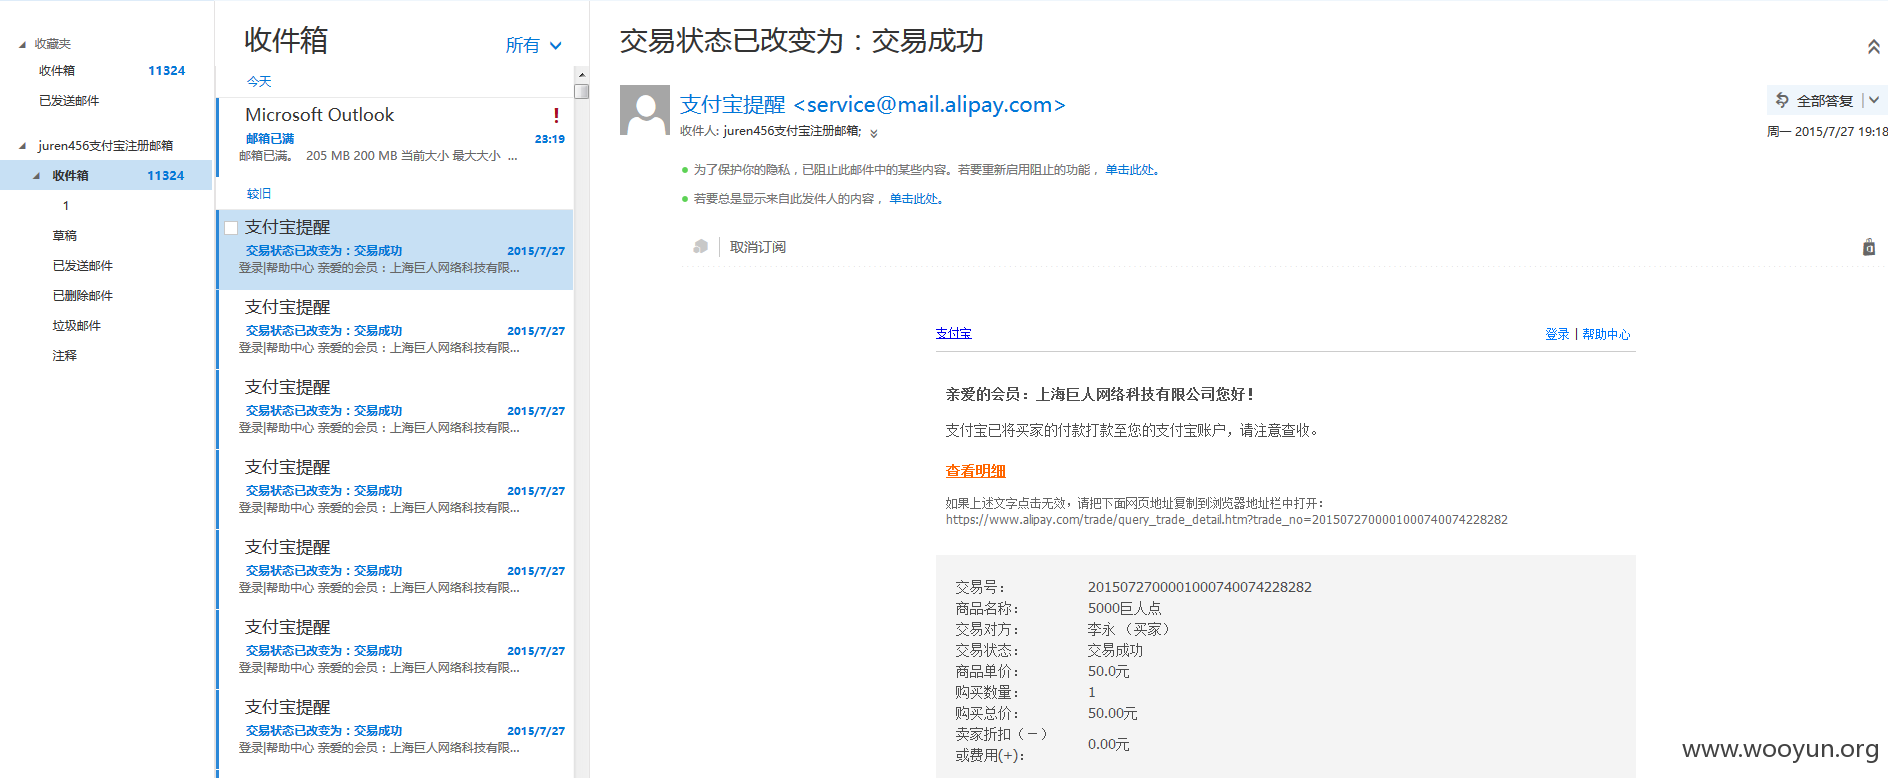1888x778 pixels.
Task: Click the 全部答复 reply all button
Action: point(1824,101)
